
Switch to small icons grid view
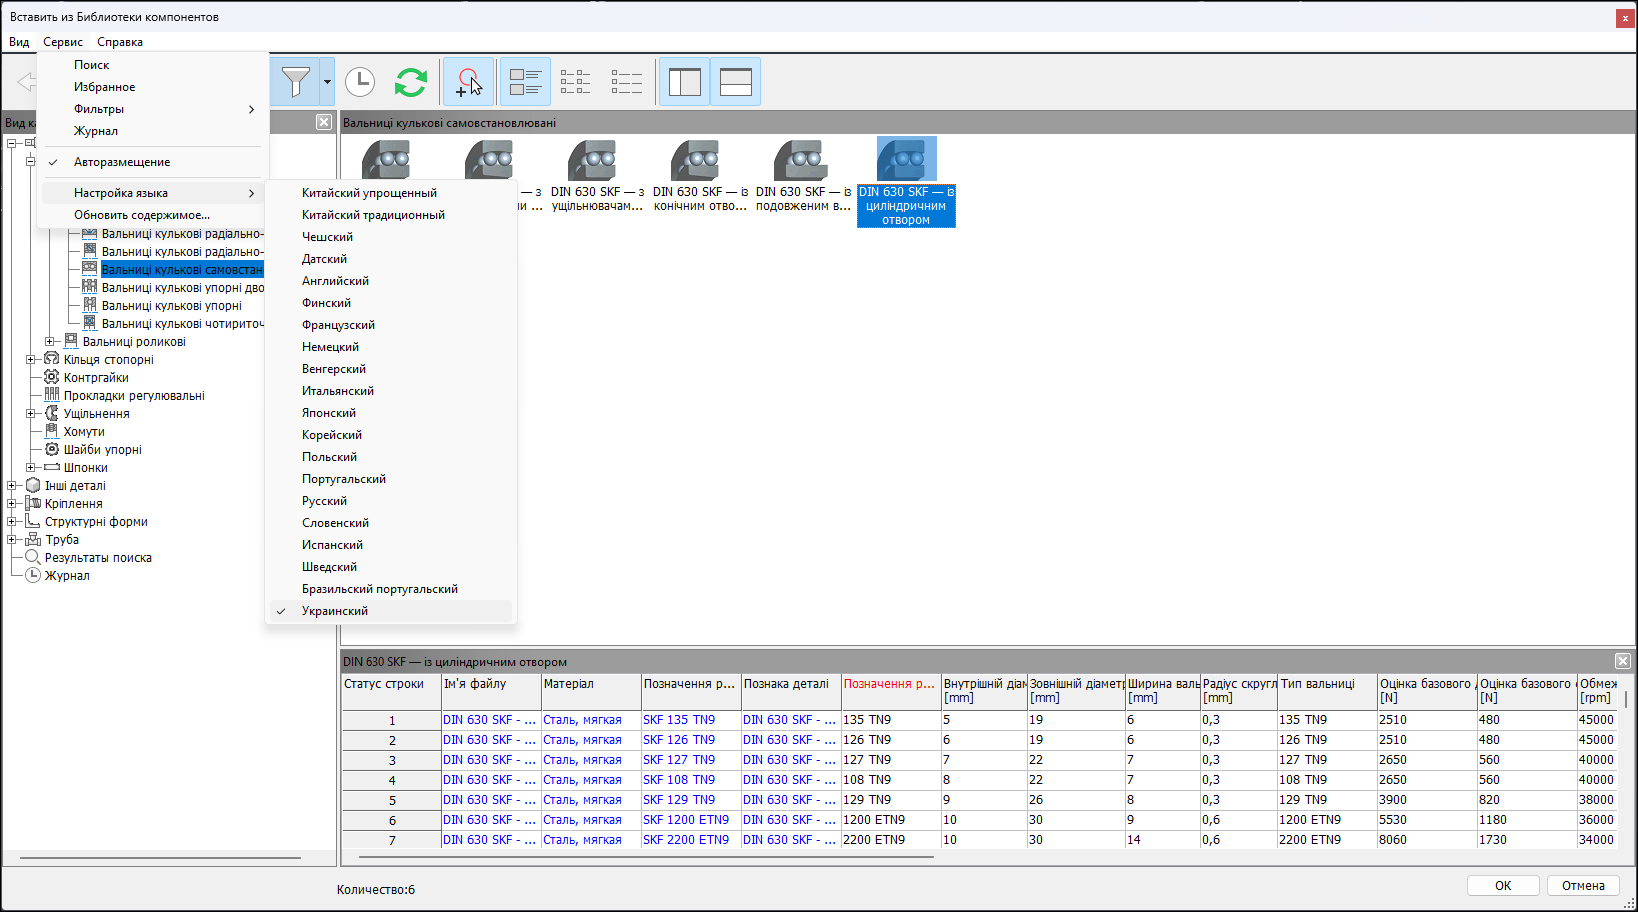click(x=575, y=82)
